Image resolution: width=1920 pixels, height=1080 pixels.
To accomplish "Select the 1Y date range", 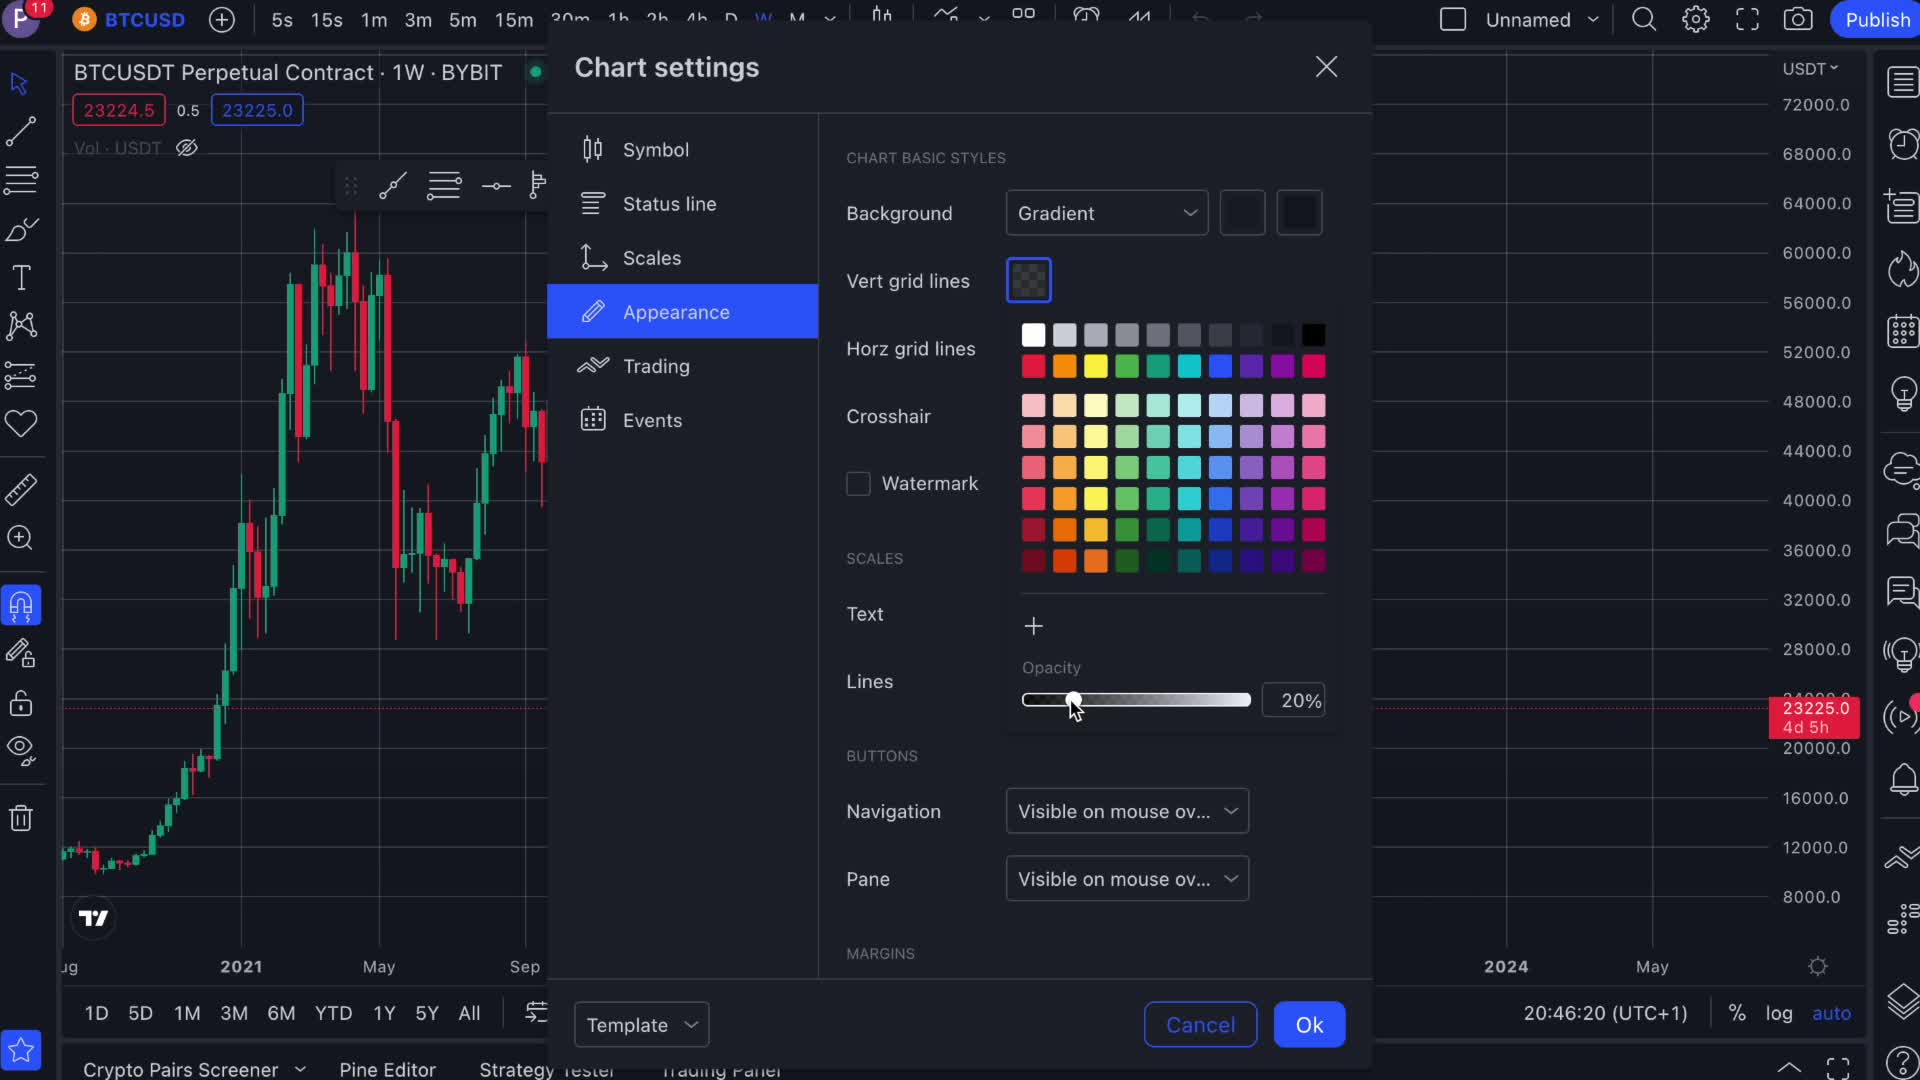I will pos(383,1013).
